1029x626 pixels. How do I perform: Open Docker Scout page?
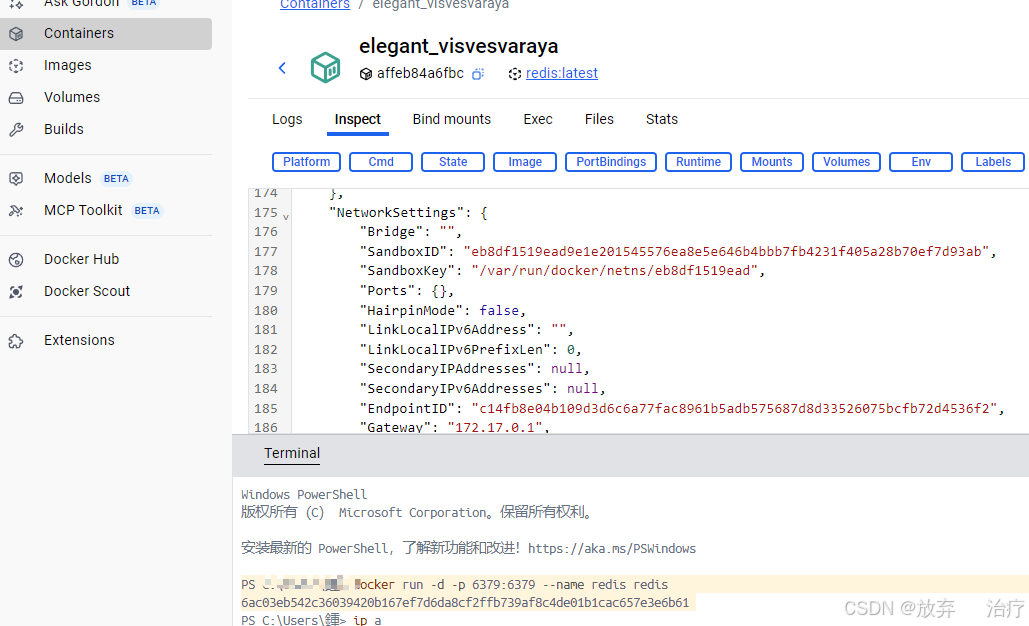87,291
